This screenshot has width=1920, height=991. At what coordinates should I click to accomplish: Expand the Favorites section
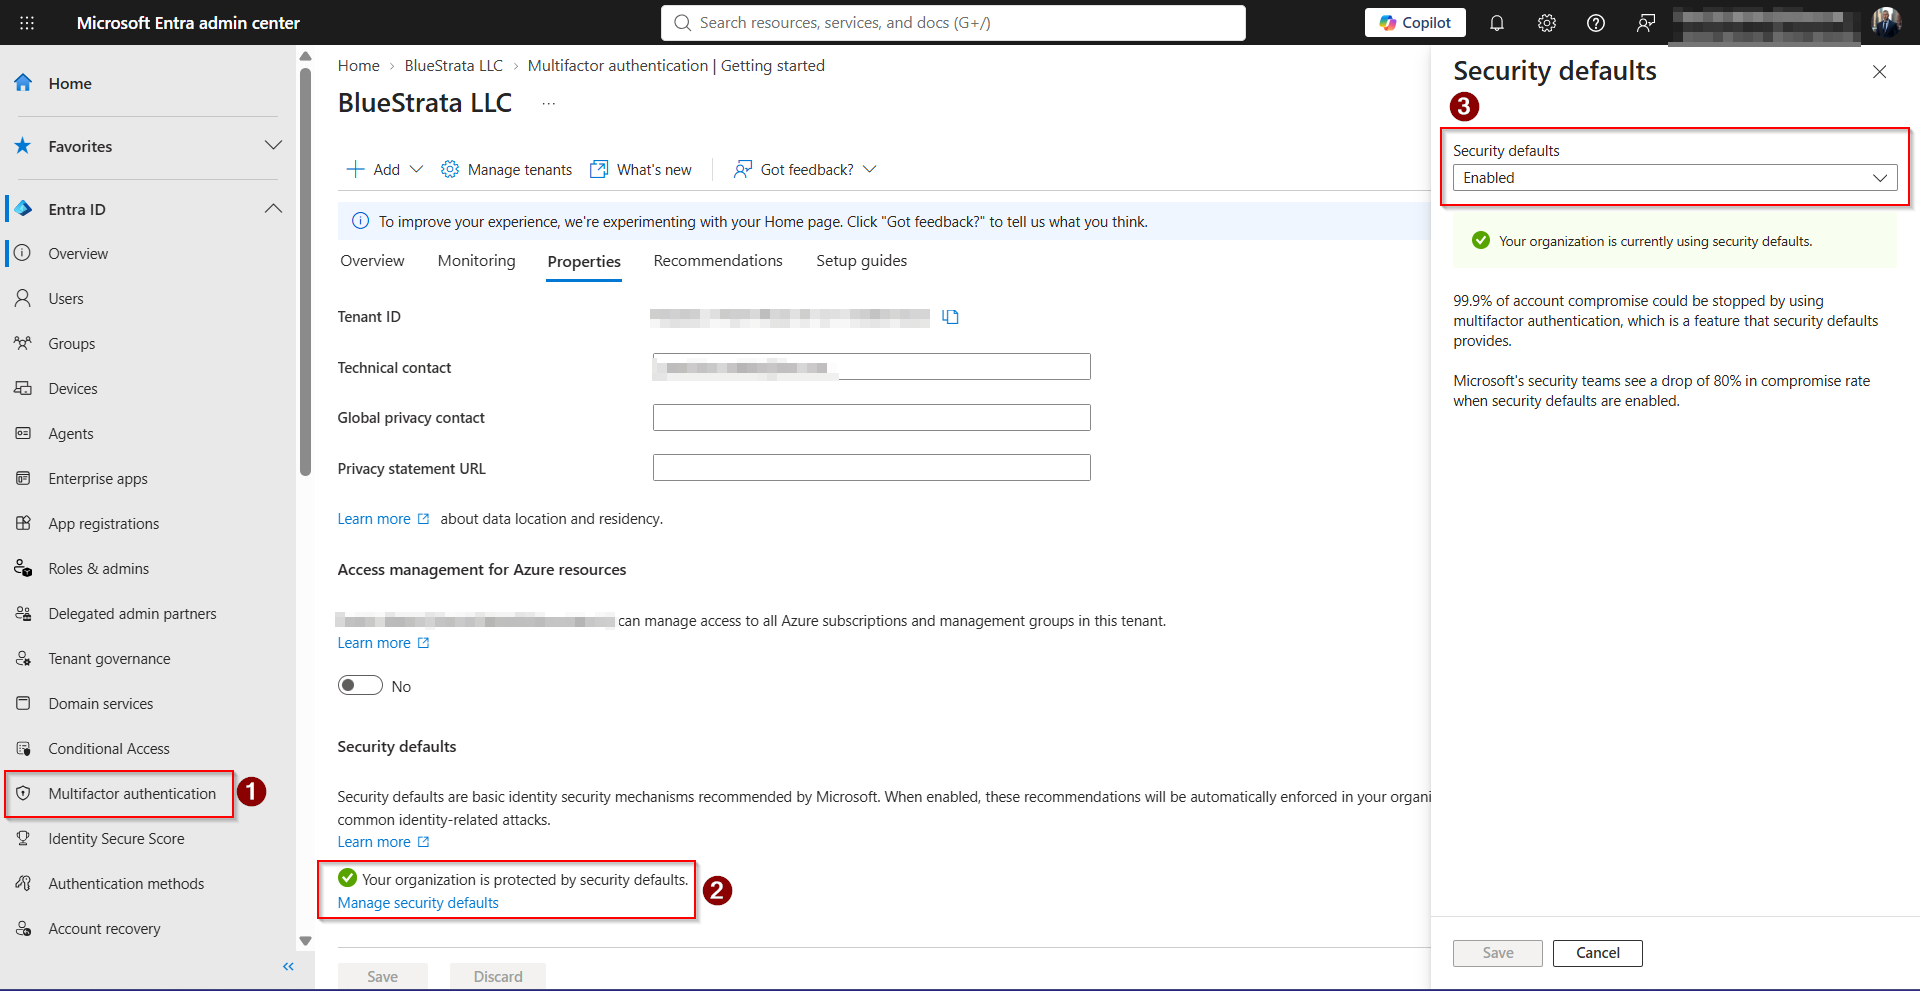click(272, 146)
